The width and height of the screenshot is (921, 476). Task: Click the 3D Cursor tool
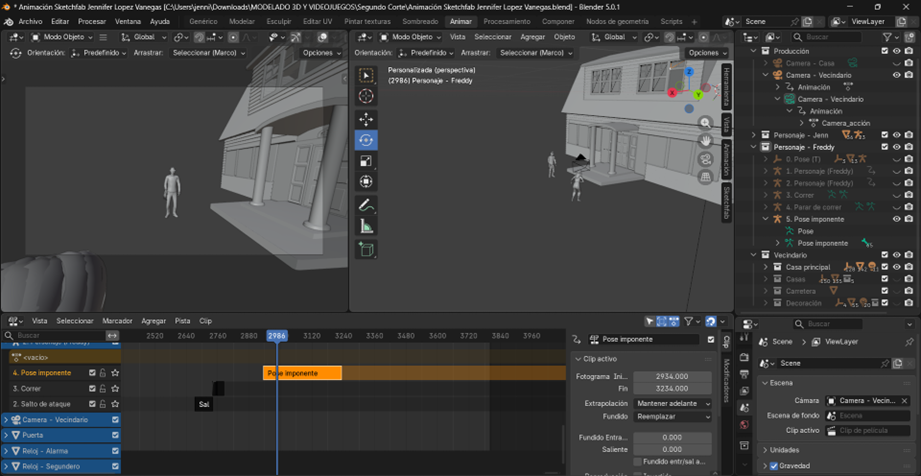(366, 96)
